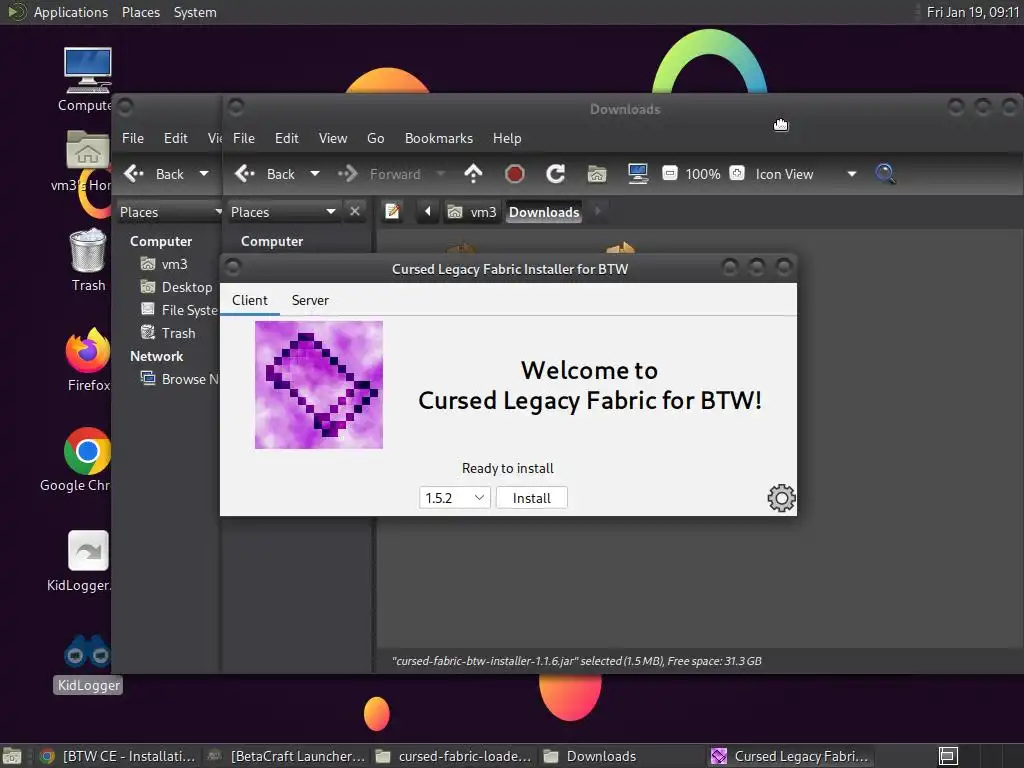Open the View menu in Downloads window
This screenshot has width=1024, height=768.
[x=332, y=138]
